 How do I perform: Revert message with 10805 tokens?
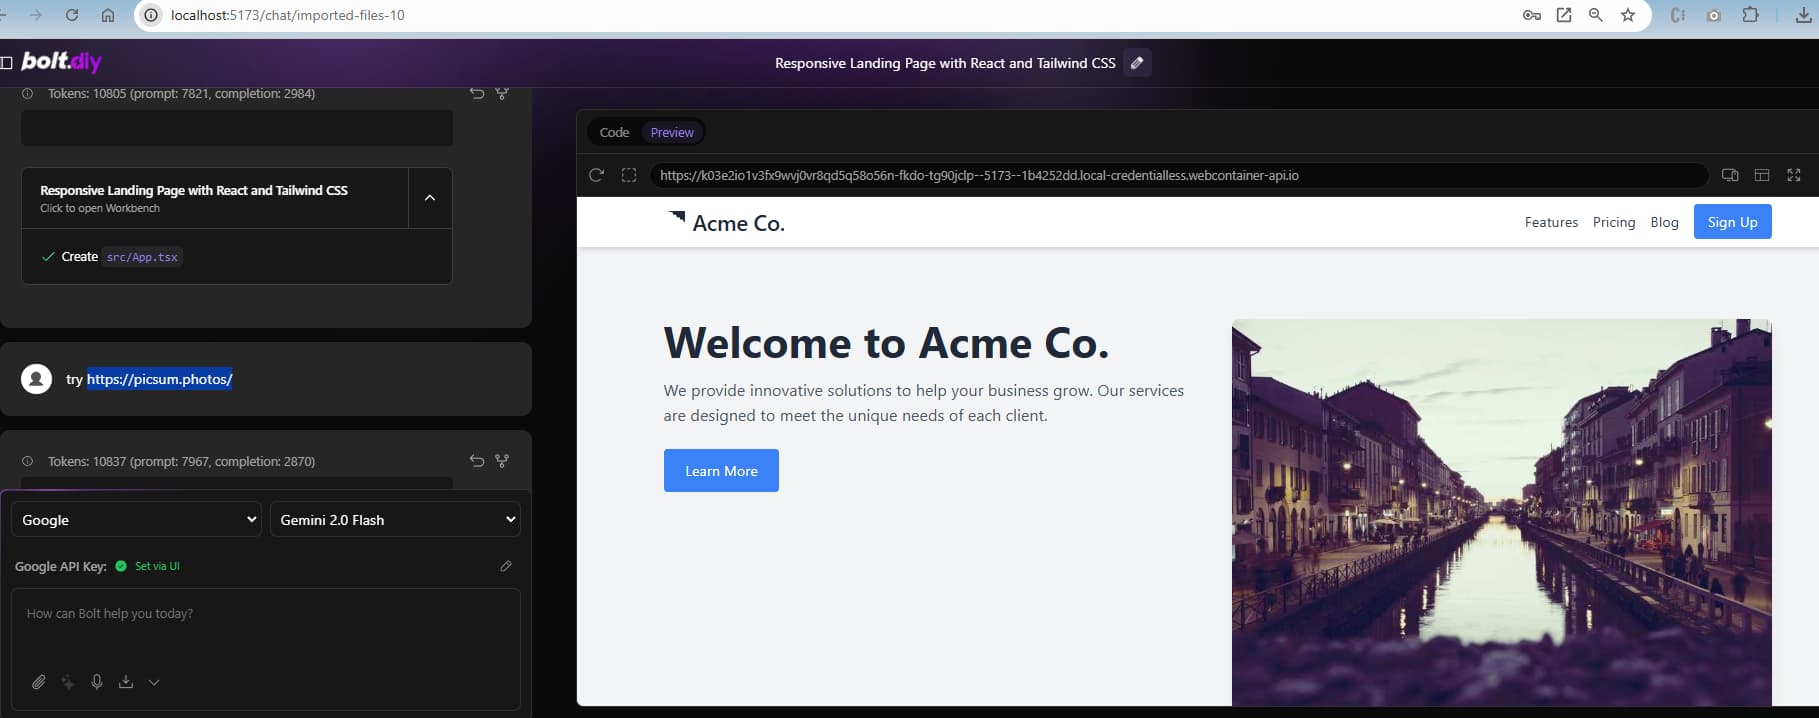pos(477,93)
